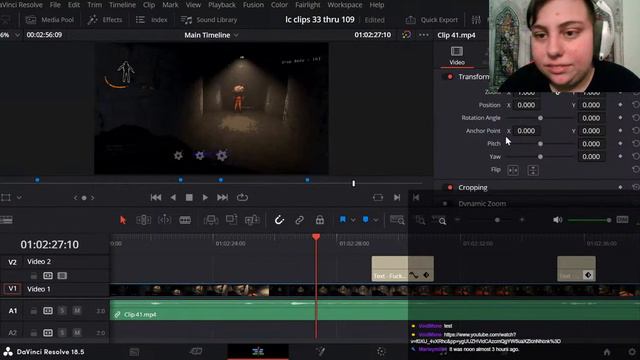
Task: Open the Sound Library panel
Action: (209, 20)
